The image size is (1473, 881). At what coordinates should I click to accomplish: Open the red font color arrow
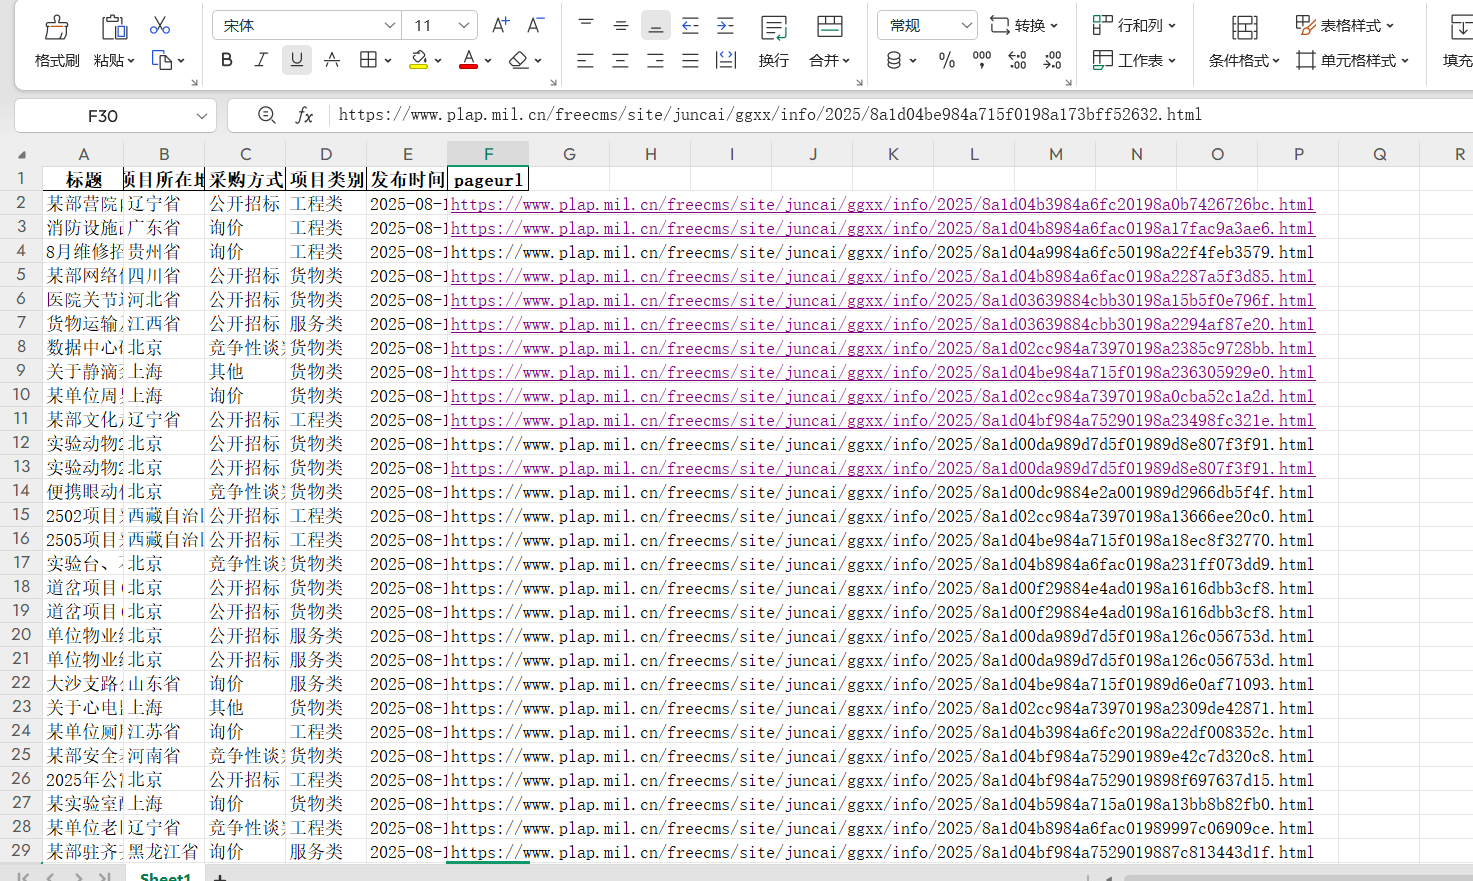click(x=488, y=60)
